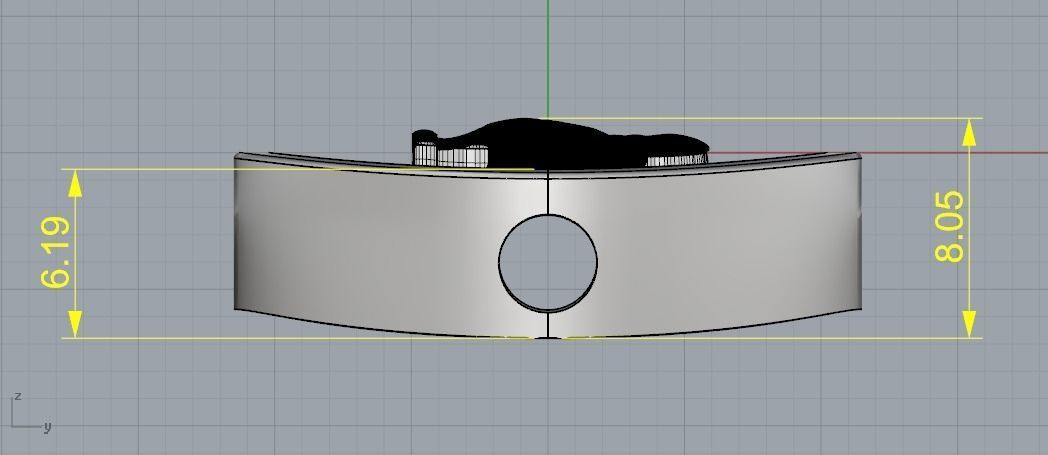Select the 8.05 dimension text
This screenshot has width=1048, height=455.
pyautogui.click(x=950, y=226)
